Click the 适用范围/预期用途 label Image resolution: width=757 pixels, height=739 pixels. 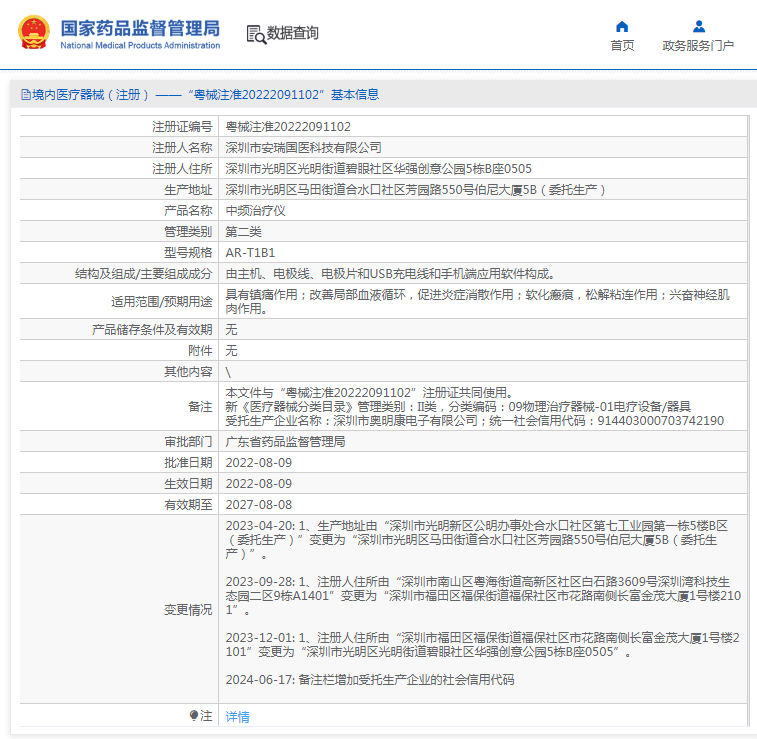[162, 302]
